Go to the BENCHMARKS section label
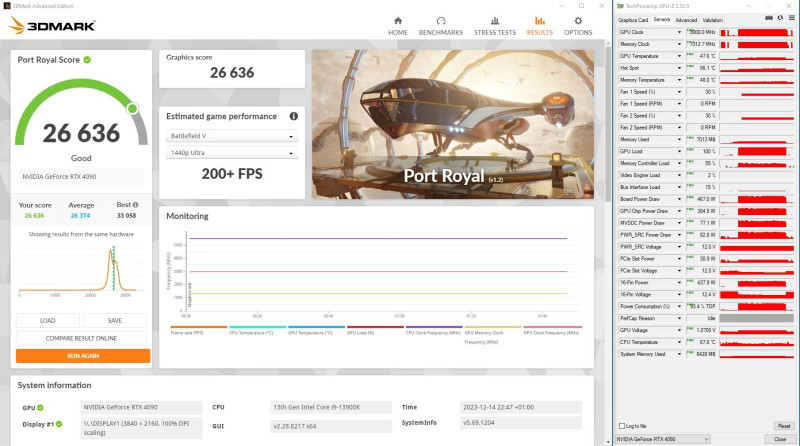800x446 pixels. [x=441, y=32]
